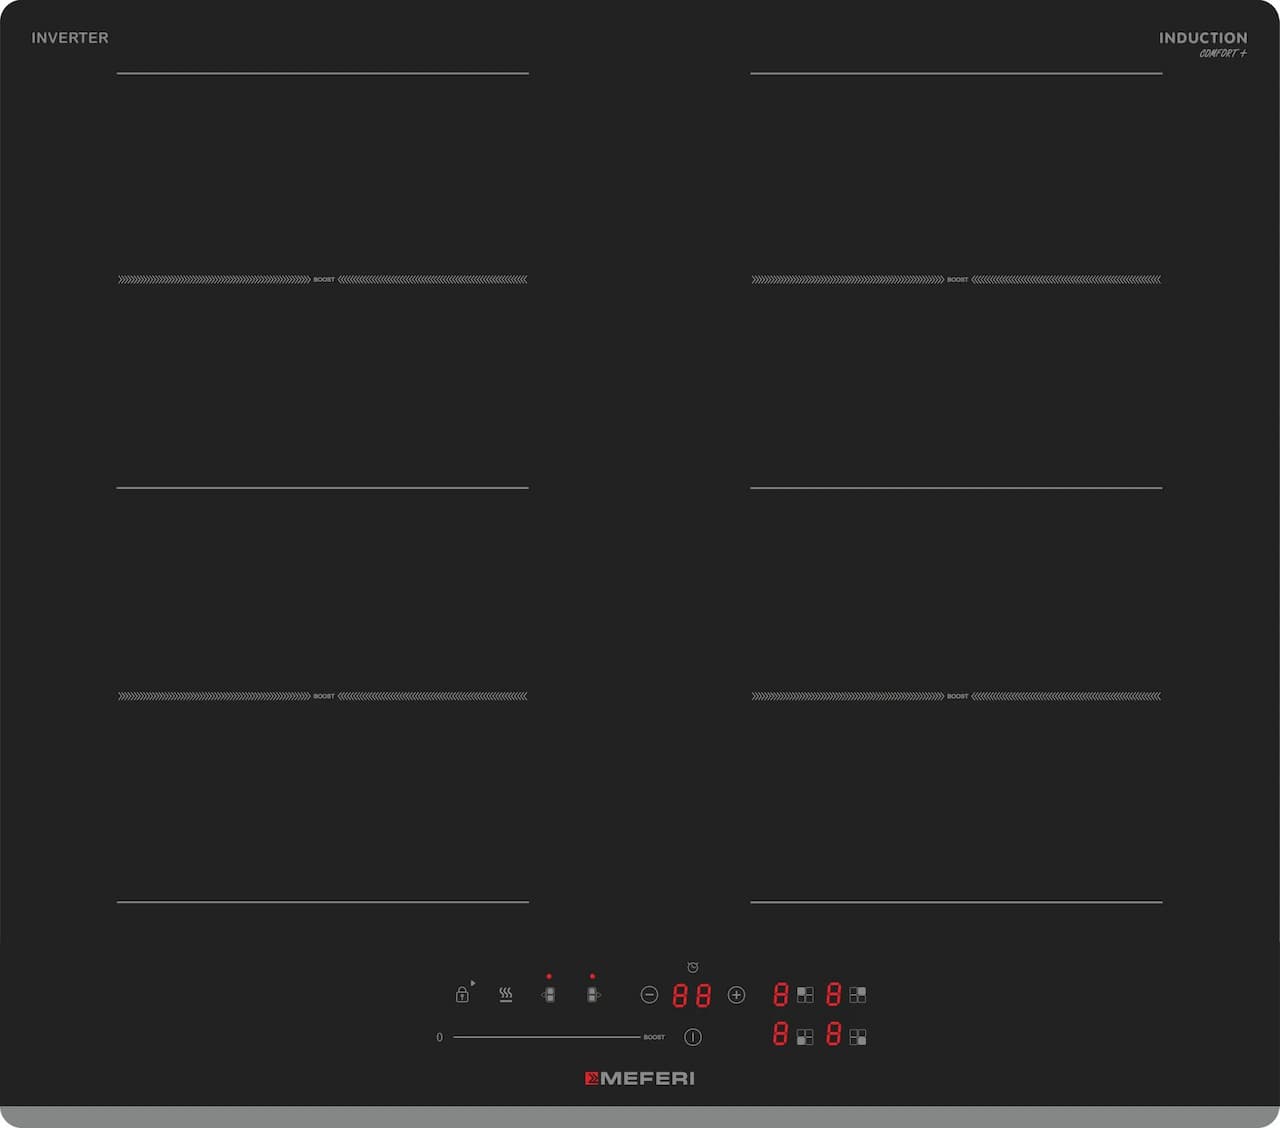Tap front left zone power digit
The height and width of the screenshot is (1128, 1280).
click(781, 1034)
